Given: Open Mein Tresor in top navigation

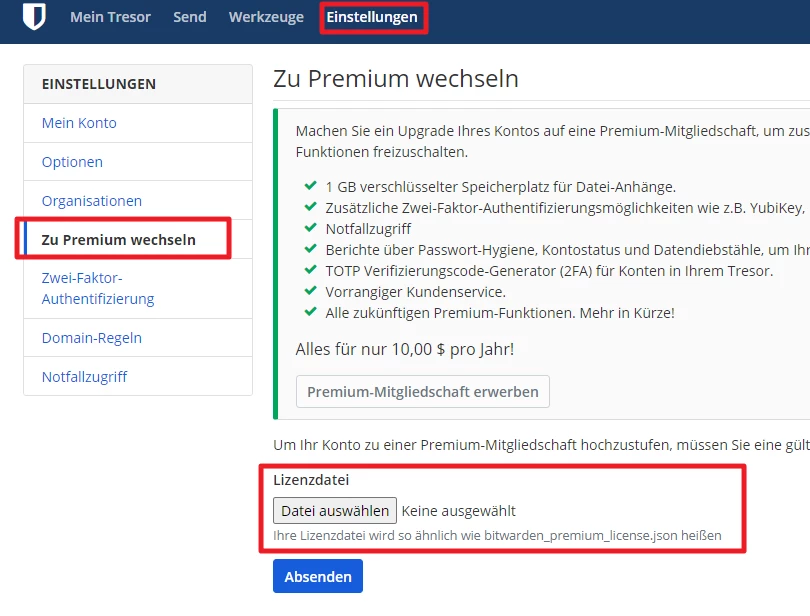Looking at the screenshot, I should [110, 17].
